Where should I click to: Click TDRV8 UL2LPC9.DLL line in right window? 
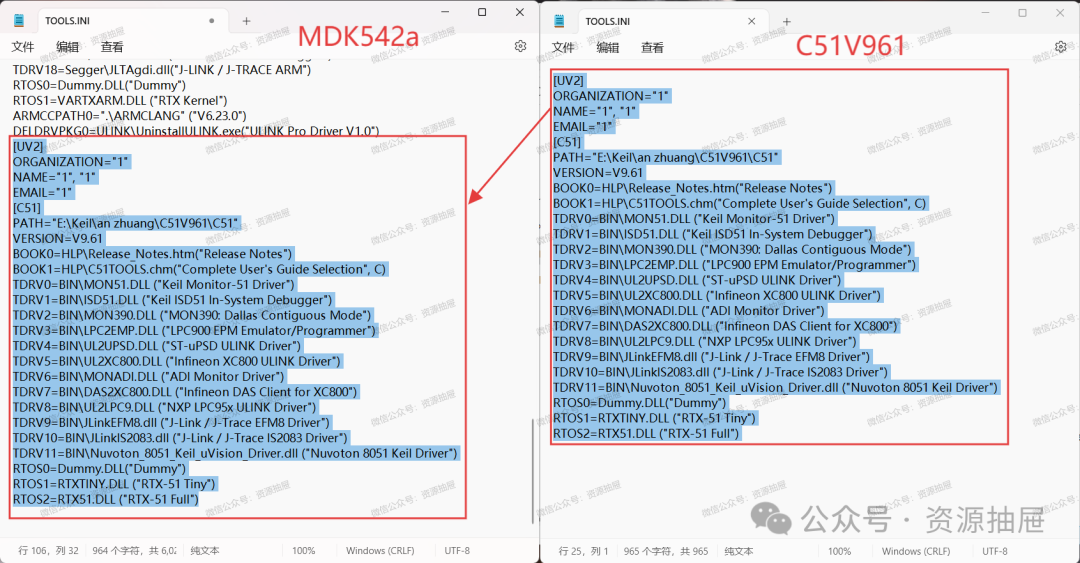click(x=705, y=341)
